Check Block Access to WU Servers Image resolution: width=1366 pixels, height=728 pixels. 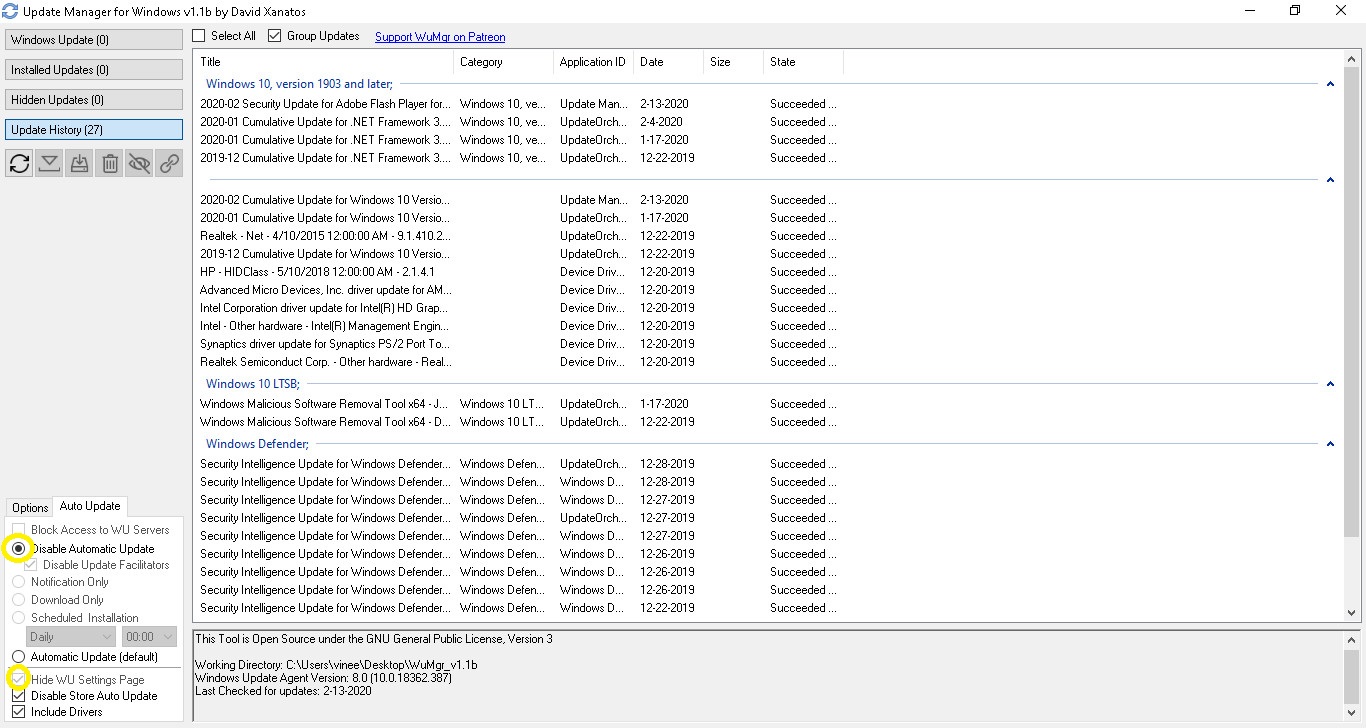click(18, 530)
